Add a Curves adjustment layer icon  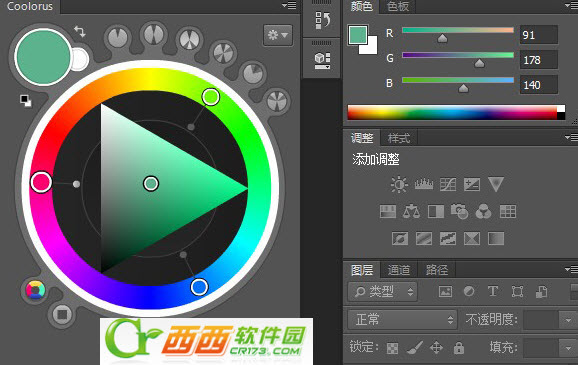click(x=448, y=184)
